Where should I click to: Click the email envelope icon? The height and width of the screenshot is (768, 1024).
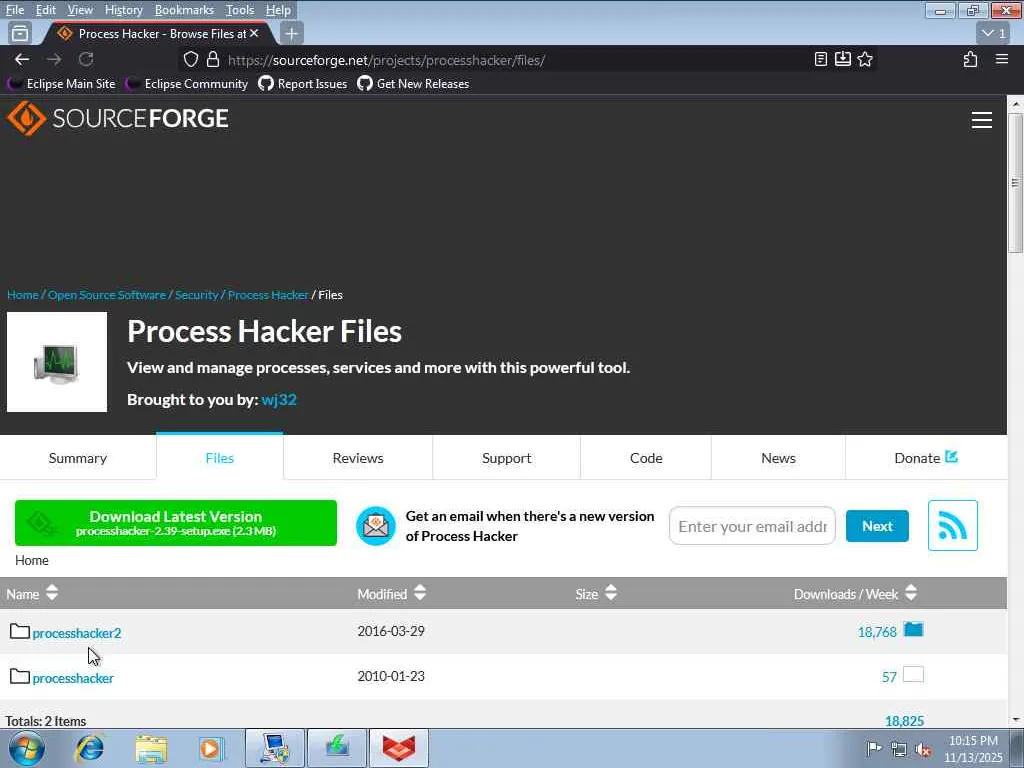click(x=376, y=526)
